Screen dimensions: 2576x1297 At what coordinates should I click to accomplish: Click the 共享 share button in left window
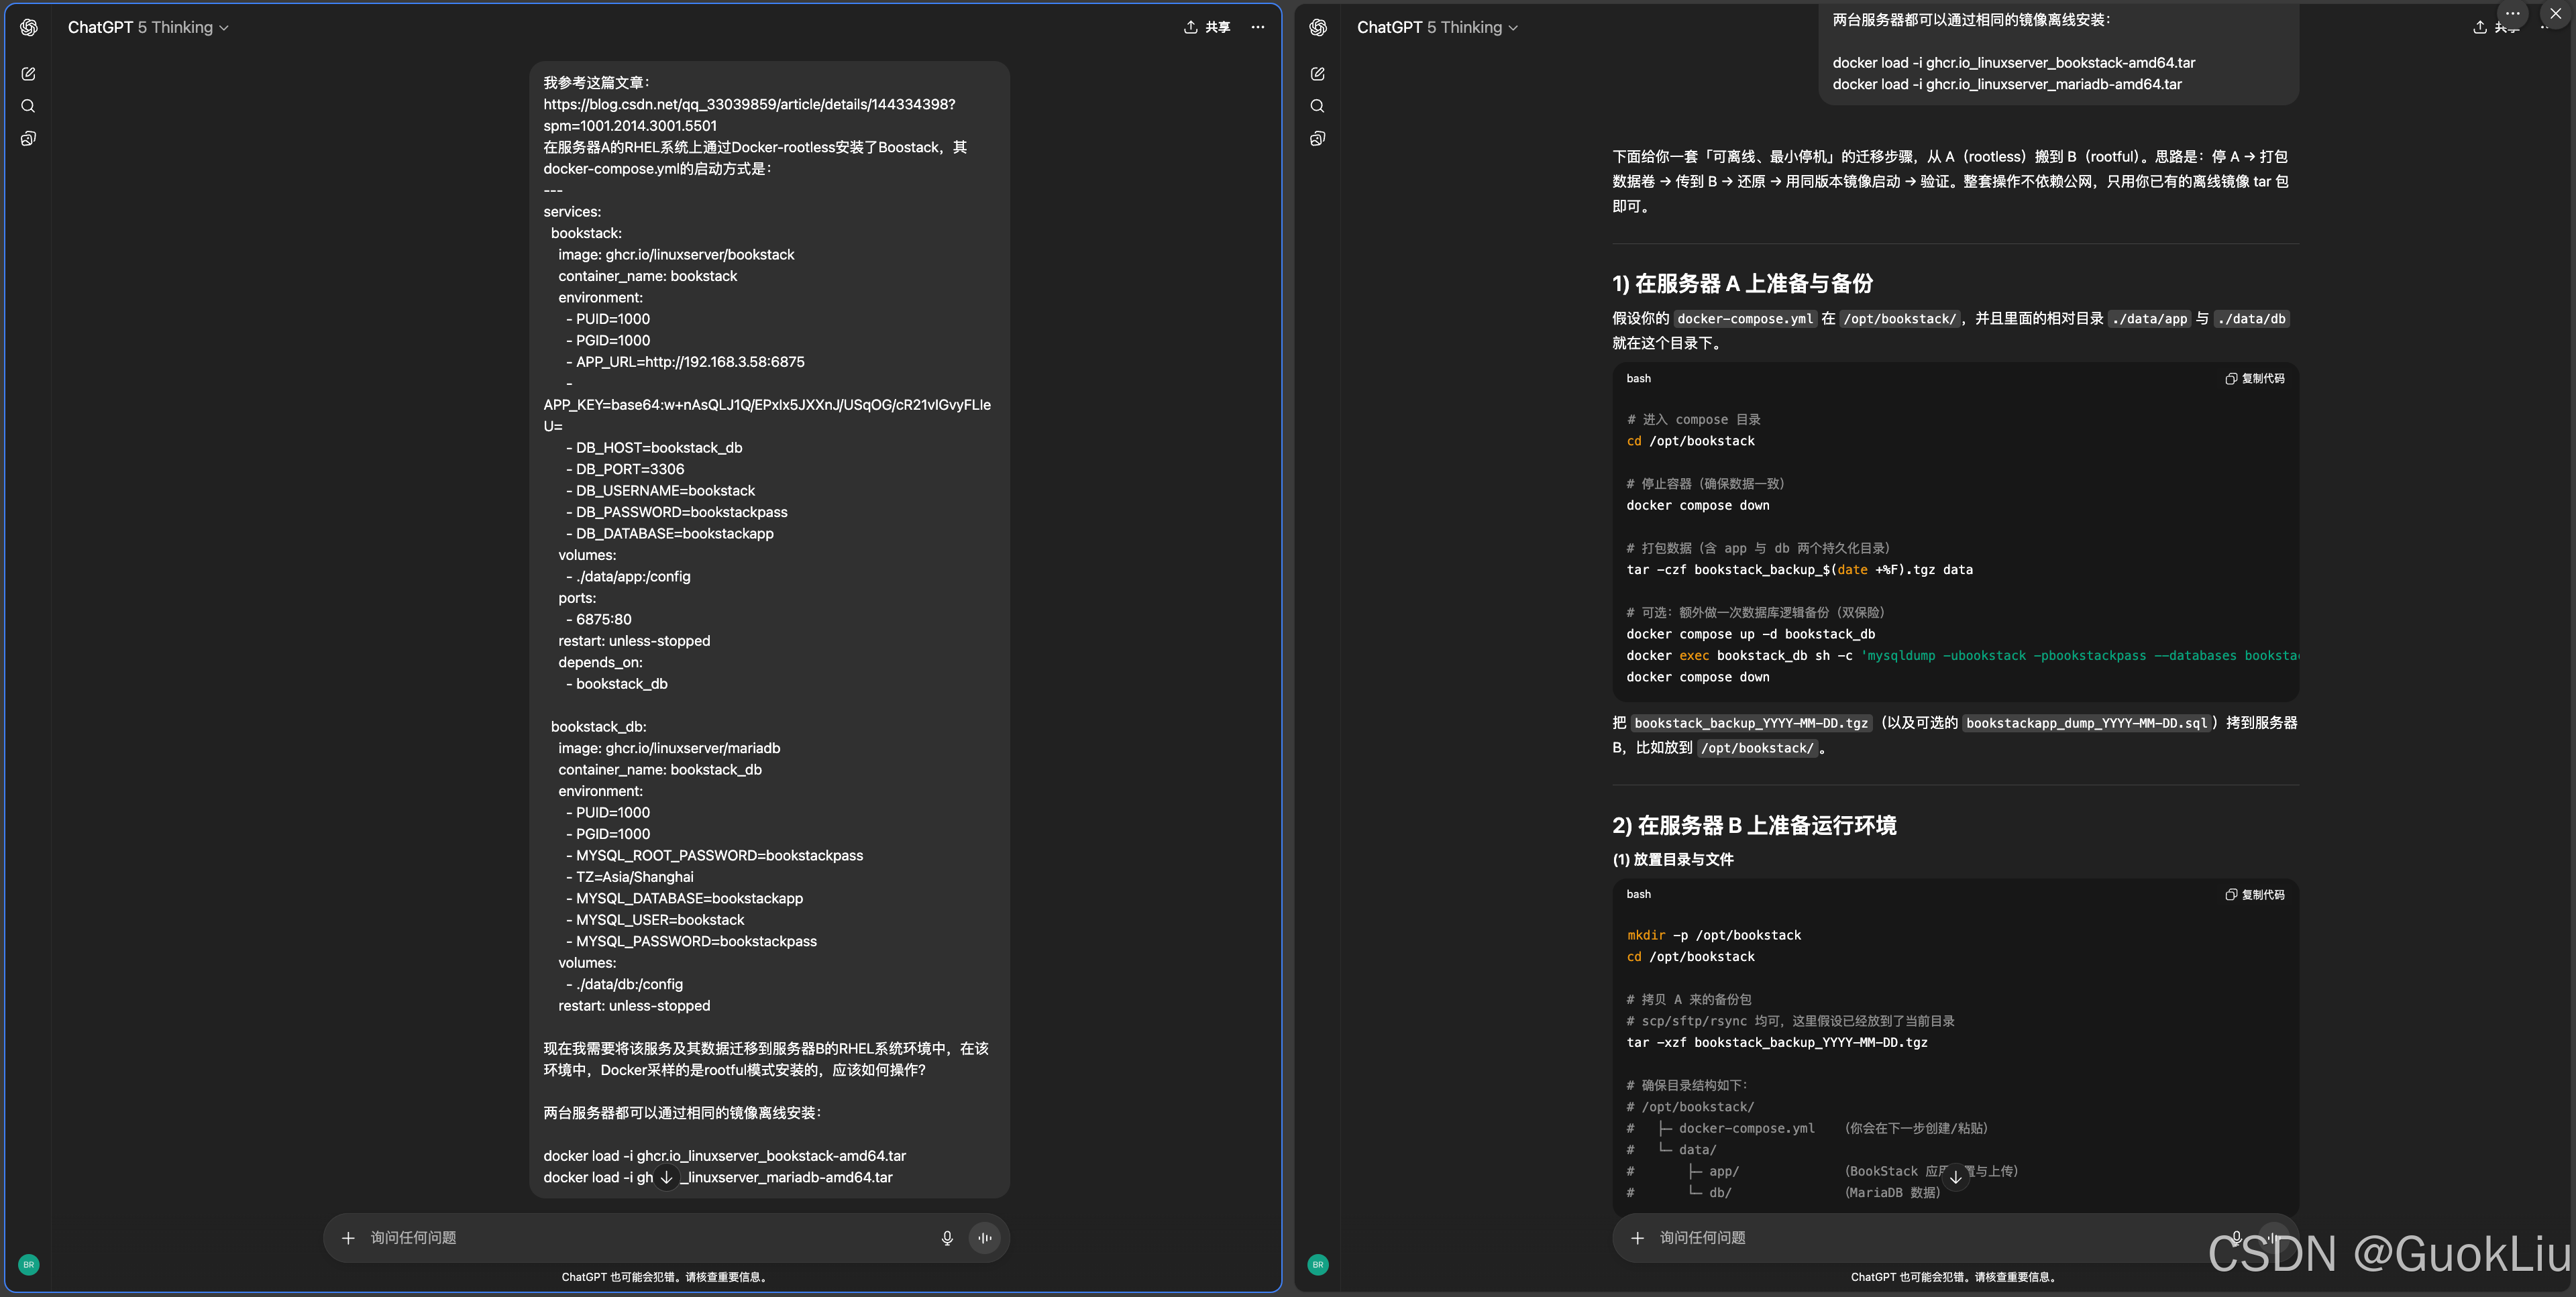[x=1207, y=27]
